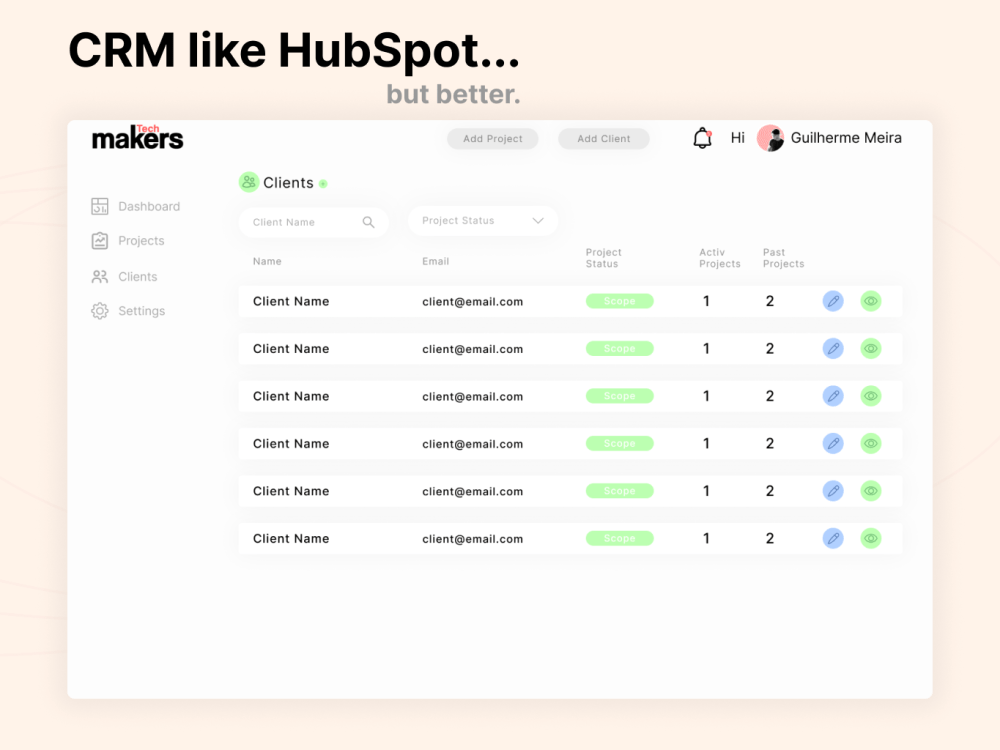Image resolution: width=1000 pixels, height=750 pixels.
Task: Click the green Scope status badge on row two
Action: tap(619, 348)
